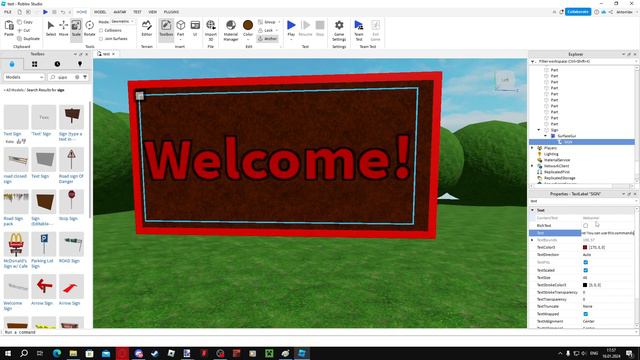Open the FILE menu
The width and height of the screenshot is (640, 360).
point(8,12)
